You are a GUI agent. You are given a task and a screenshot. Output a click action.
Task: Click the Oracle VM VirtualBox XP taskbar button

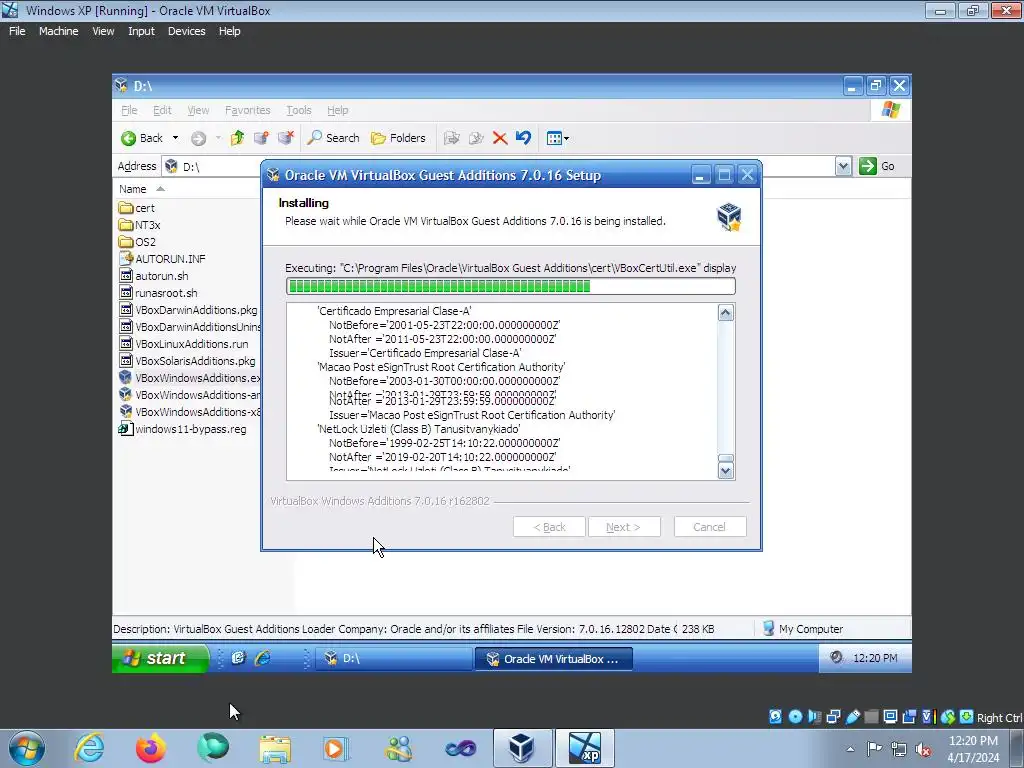click(553, 658)
